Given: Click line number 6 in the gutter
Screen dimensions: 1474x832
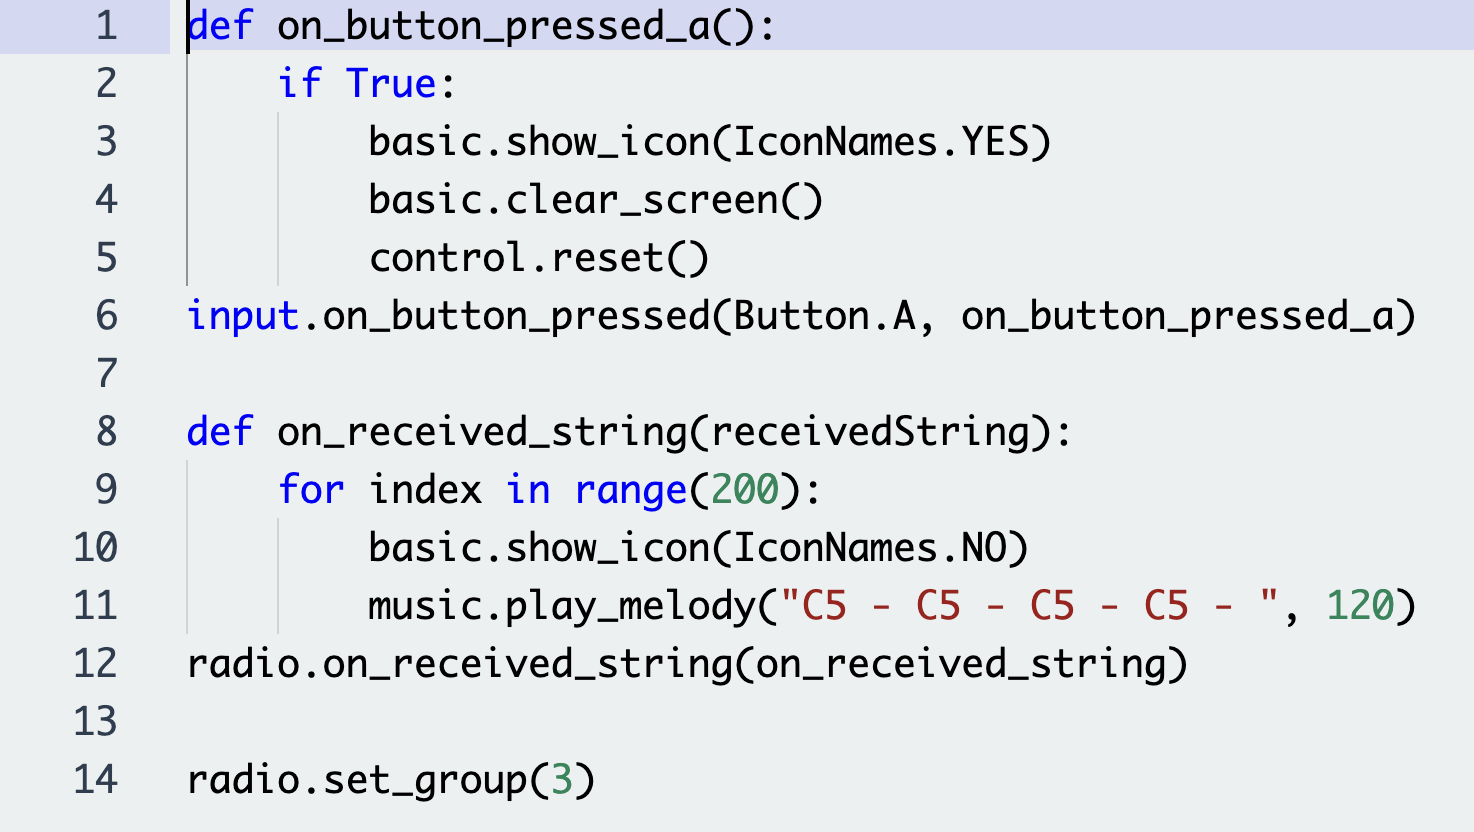Looking at the screenshot, I should click(107, 316).
